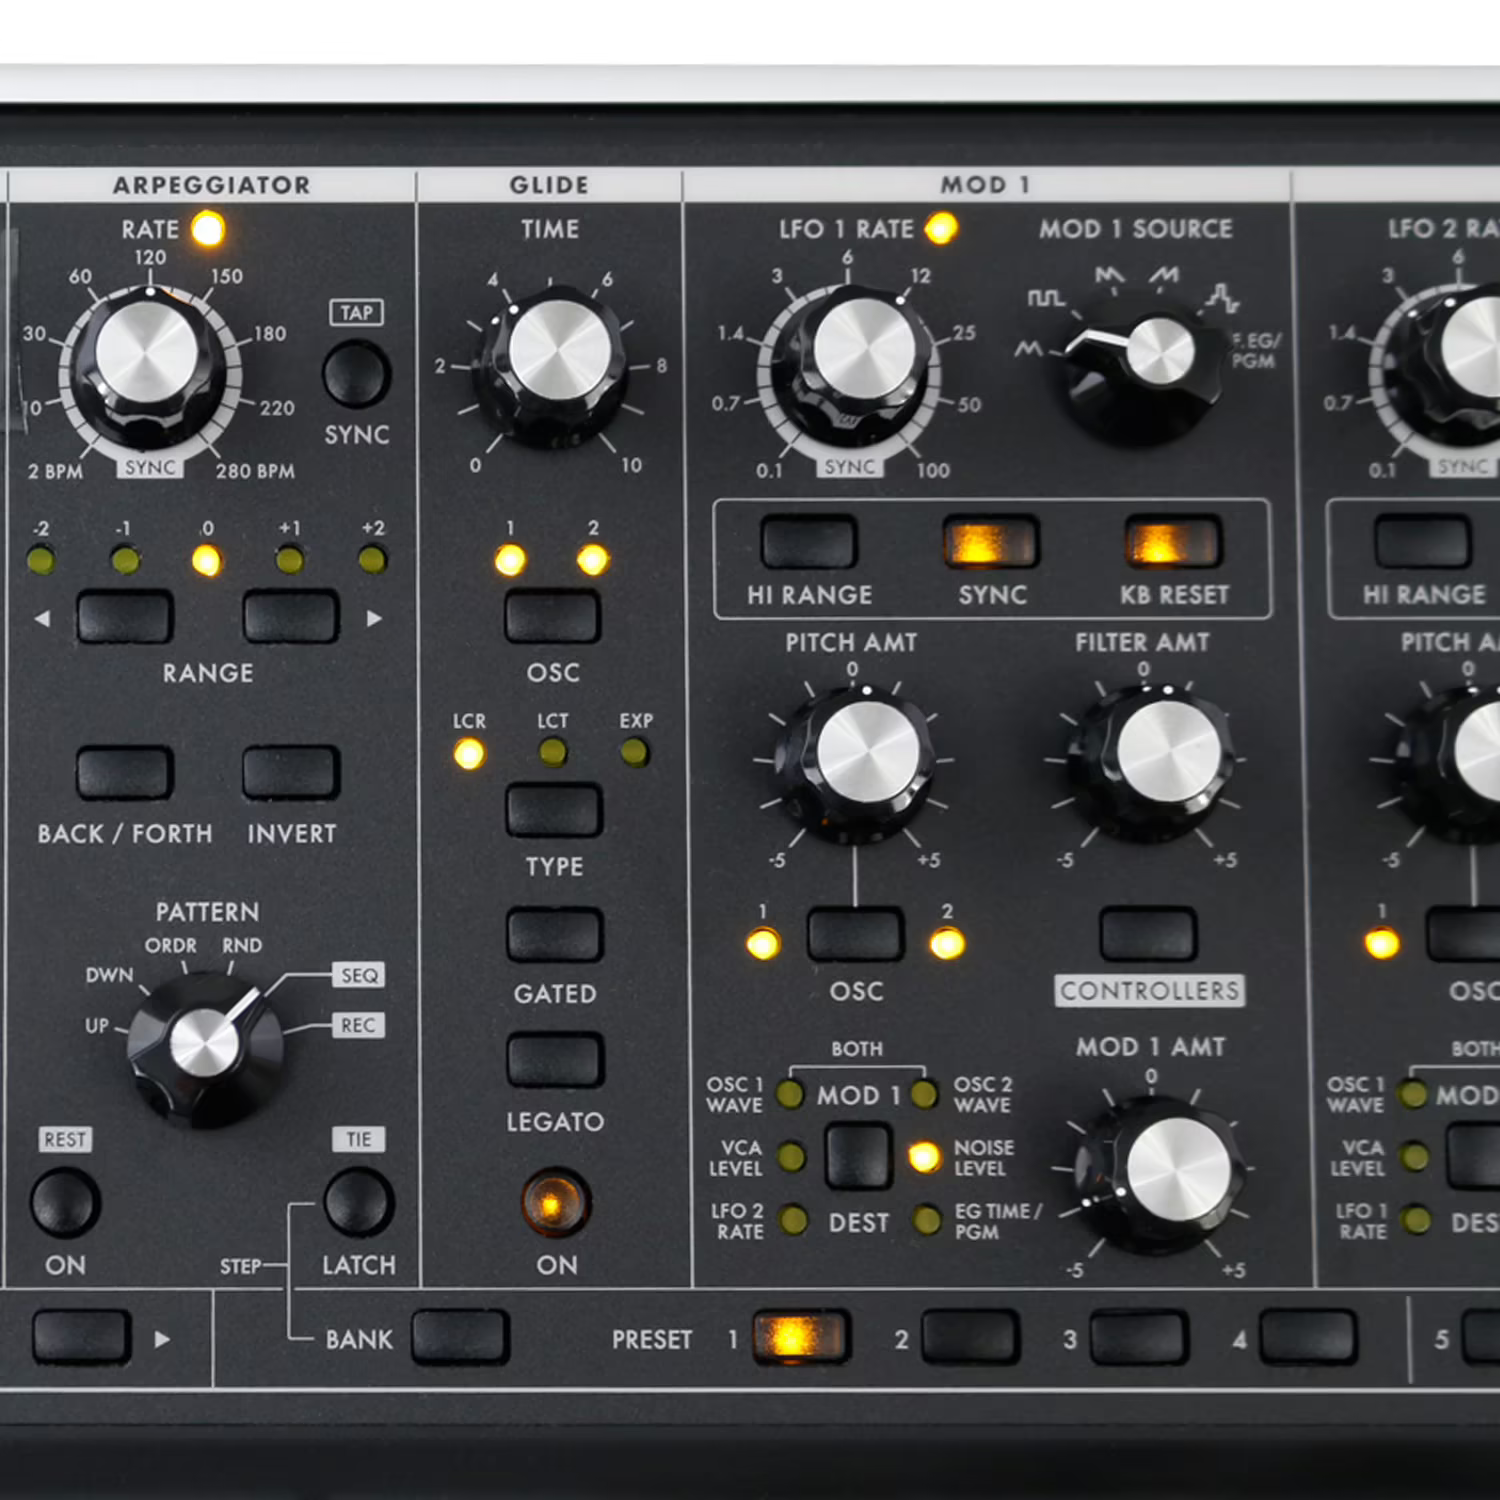Cycle the Glide Type button
The width and height of the screenshot is (1500, 1500).
[554, 809]
